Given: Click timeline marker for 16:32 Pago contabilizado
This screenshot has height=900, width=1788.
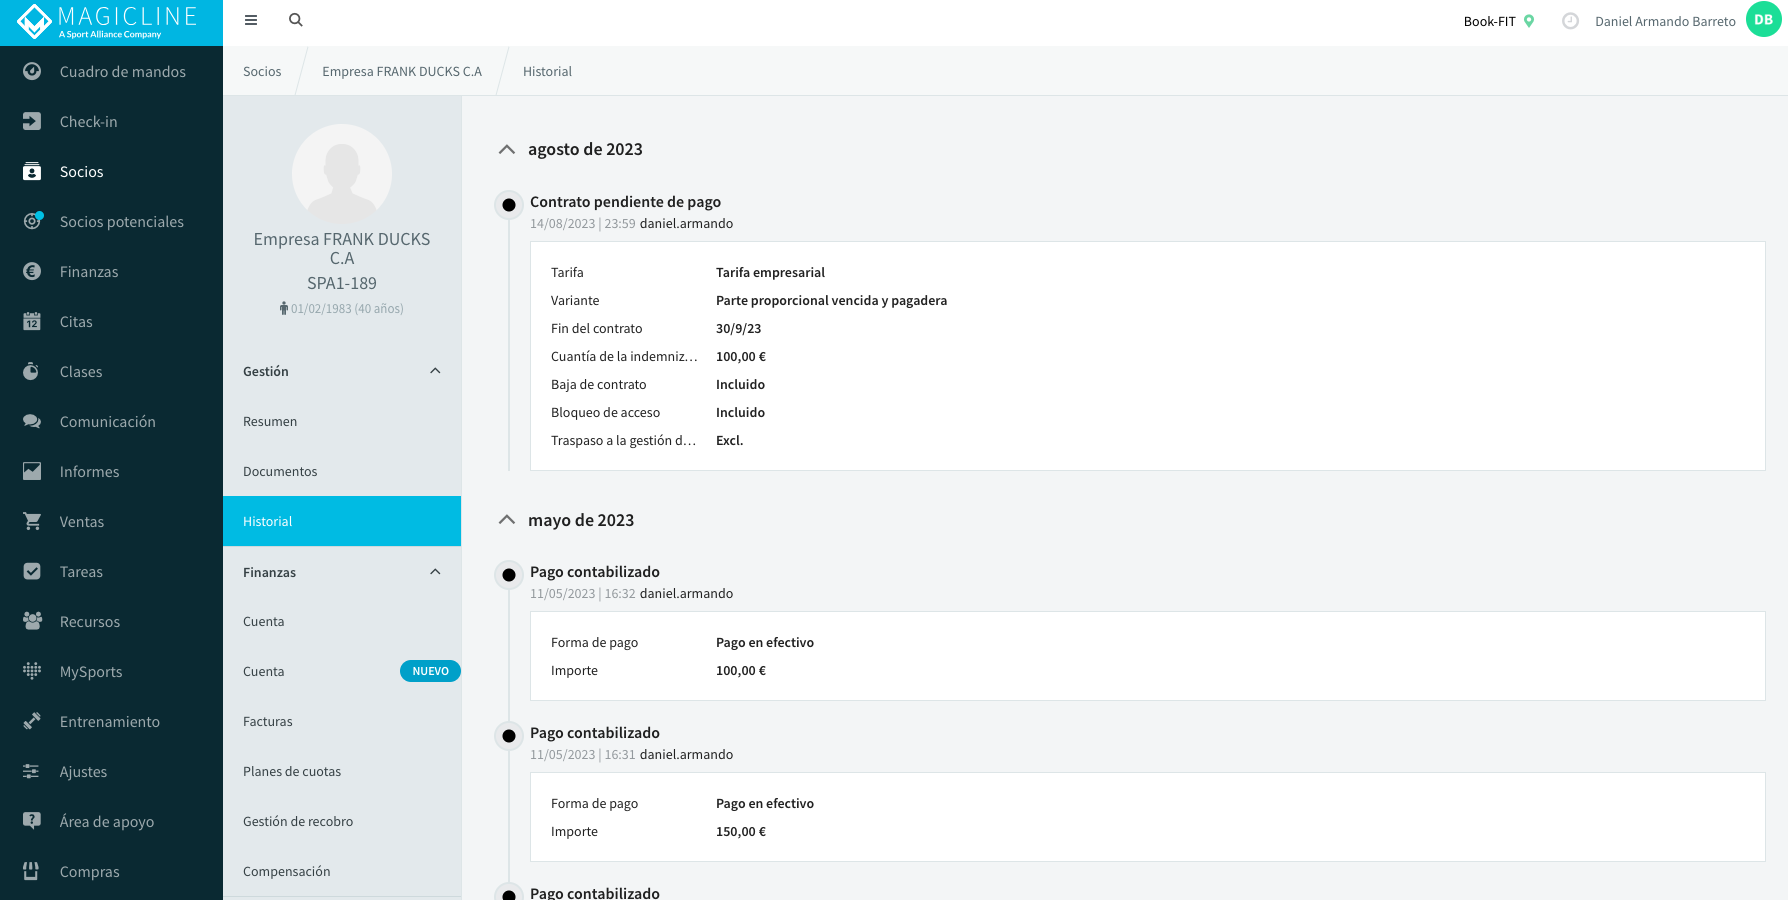Looking at the screenshot, I should click(x=509, y=575).
